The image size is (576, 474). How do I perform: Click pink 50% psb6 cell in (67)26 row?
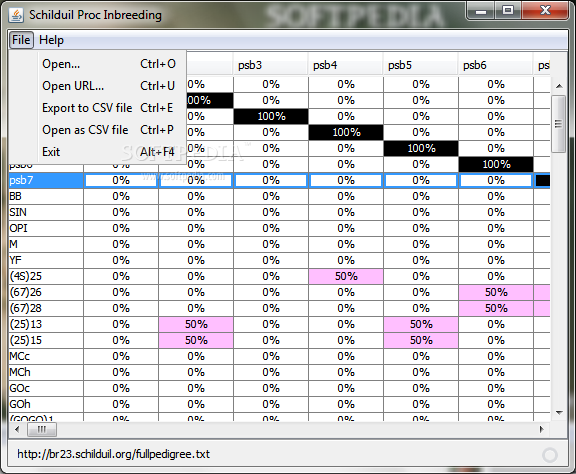click(496, 292)
